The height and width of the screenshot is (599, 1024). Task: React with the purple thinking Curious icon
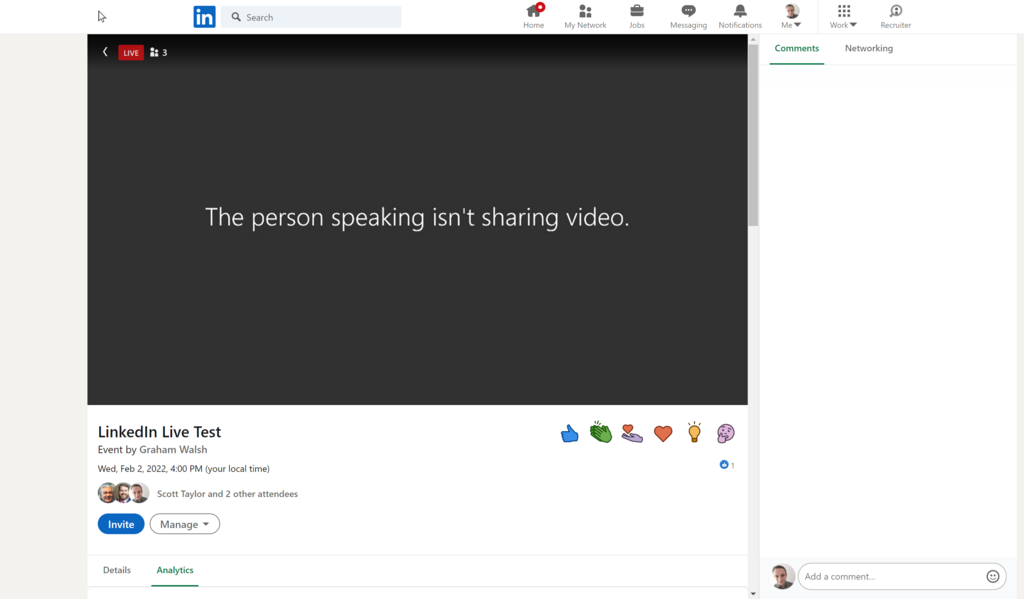click(x=726, y=433)
